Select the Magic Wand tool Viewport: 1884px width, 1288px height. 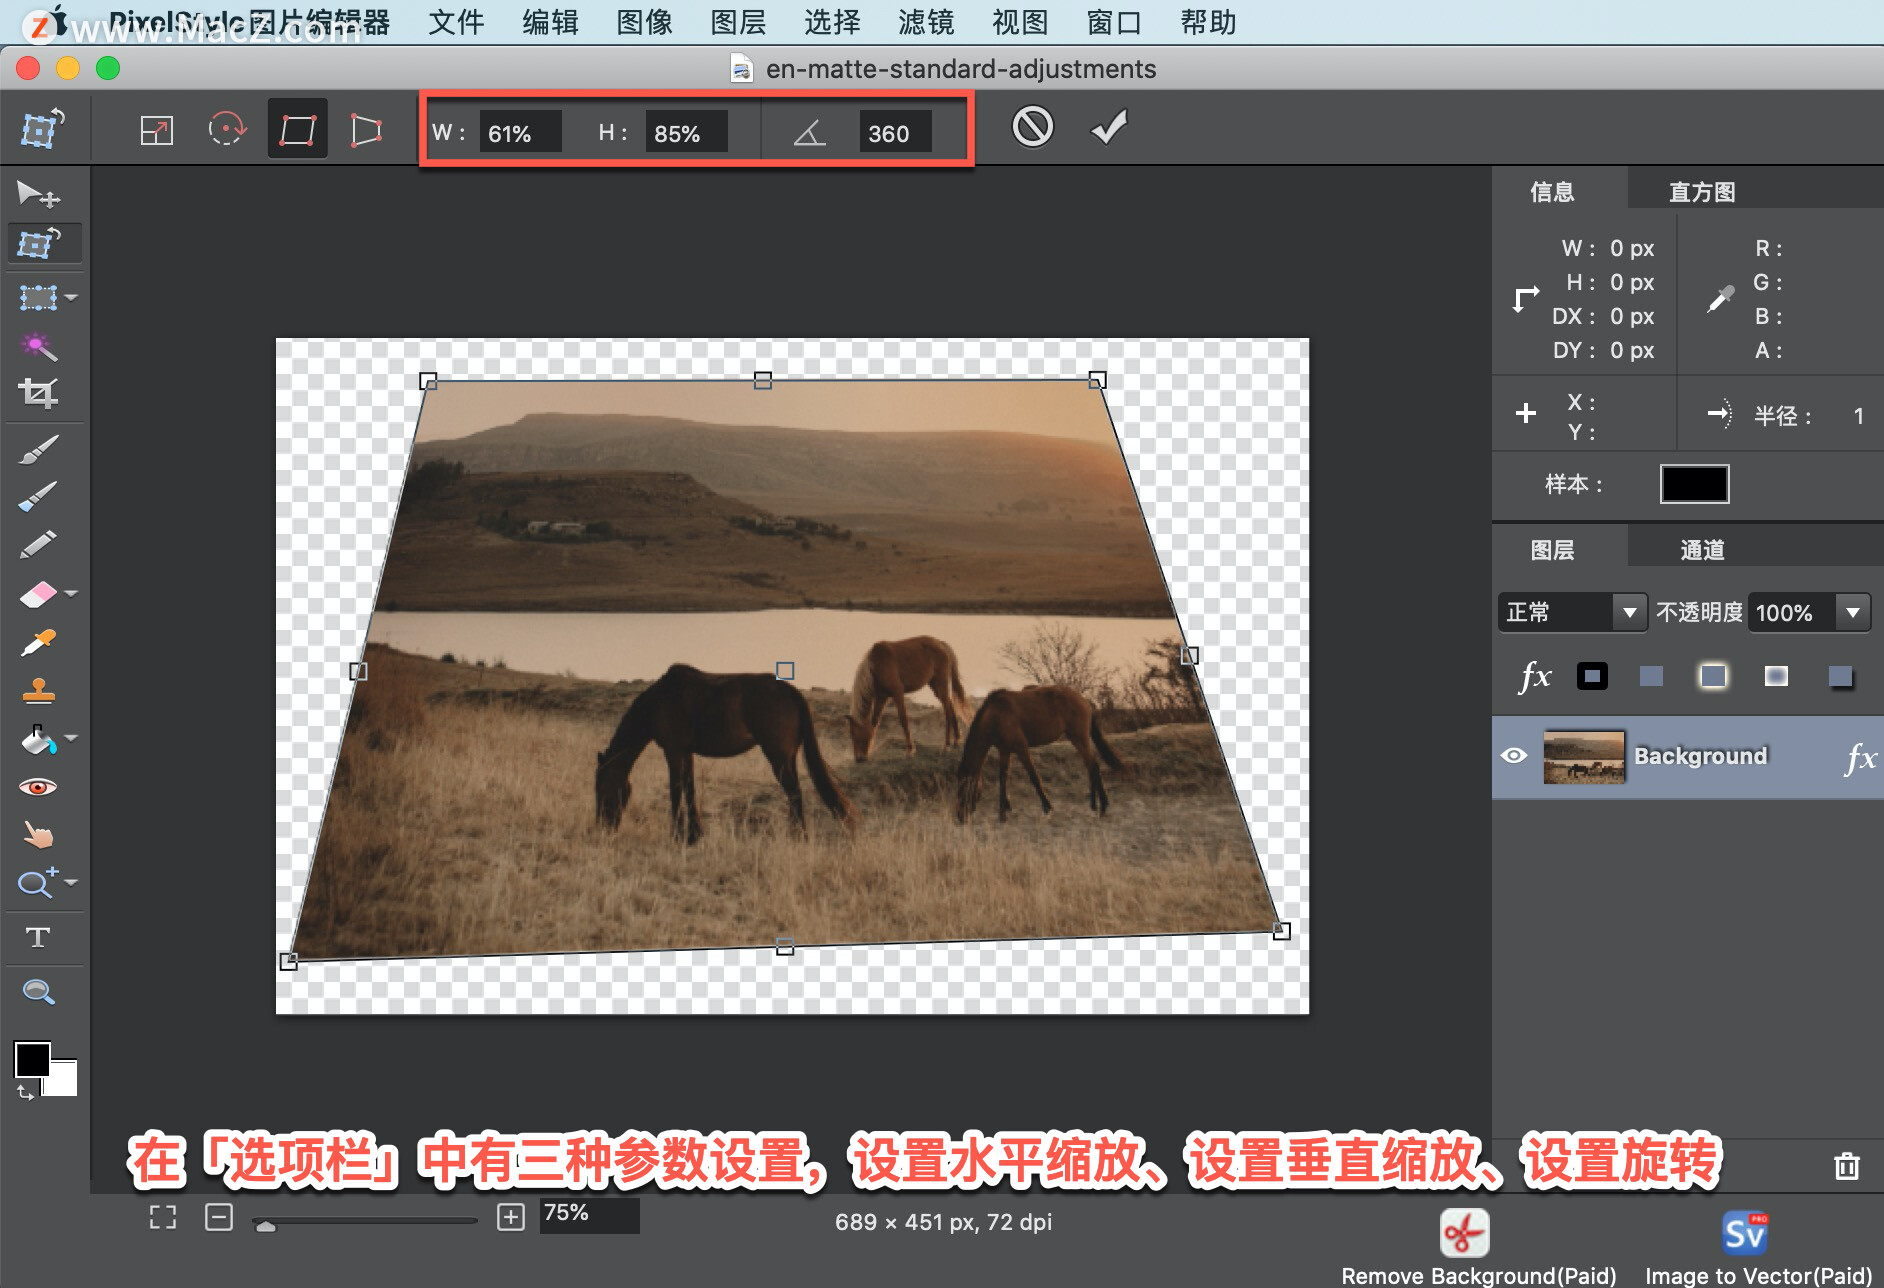tap(37, 345)
